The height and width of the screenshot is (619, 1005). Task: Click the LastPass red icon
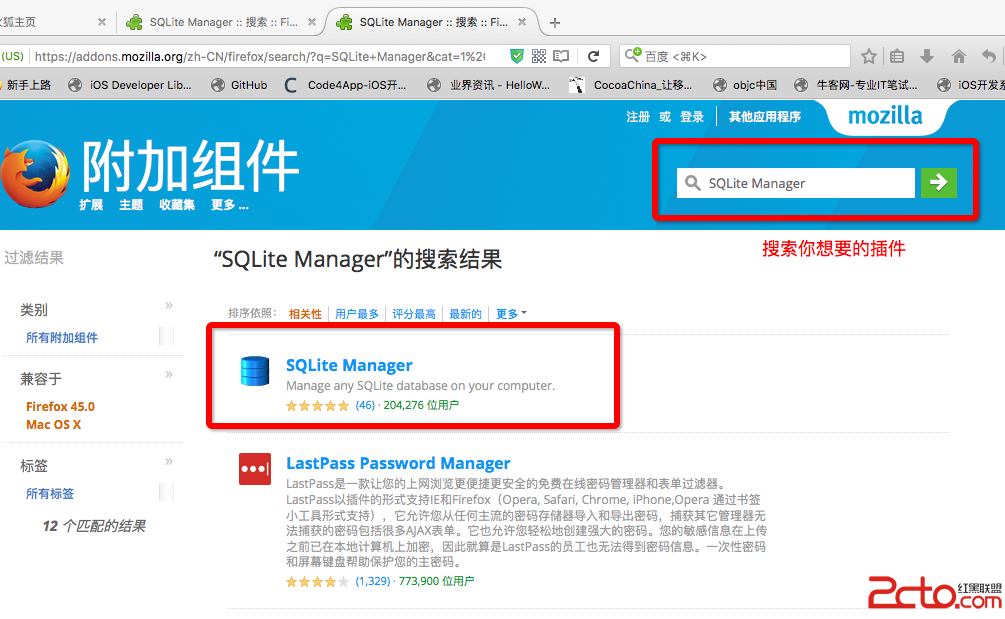[254, 469]
